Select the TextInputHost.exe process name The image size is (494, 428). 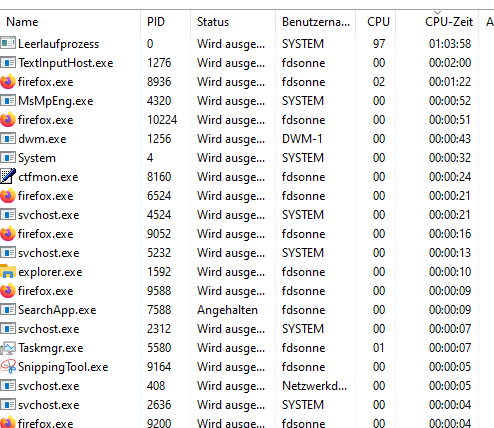[66, 63]
